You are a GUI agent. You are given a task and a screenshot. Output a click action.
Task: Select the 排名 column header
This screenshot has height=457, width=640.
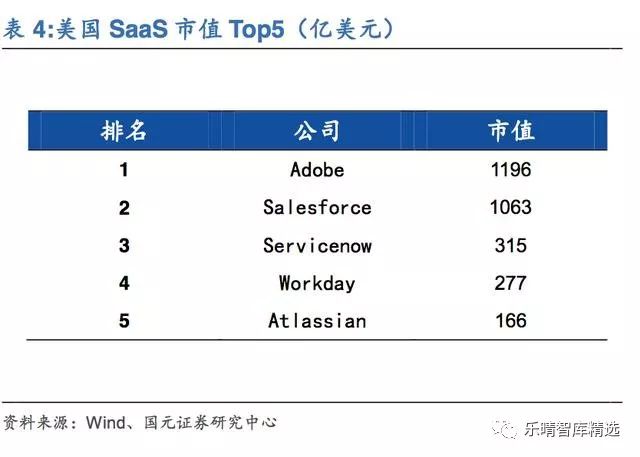pos(124,131)
